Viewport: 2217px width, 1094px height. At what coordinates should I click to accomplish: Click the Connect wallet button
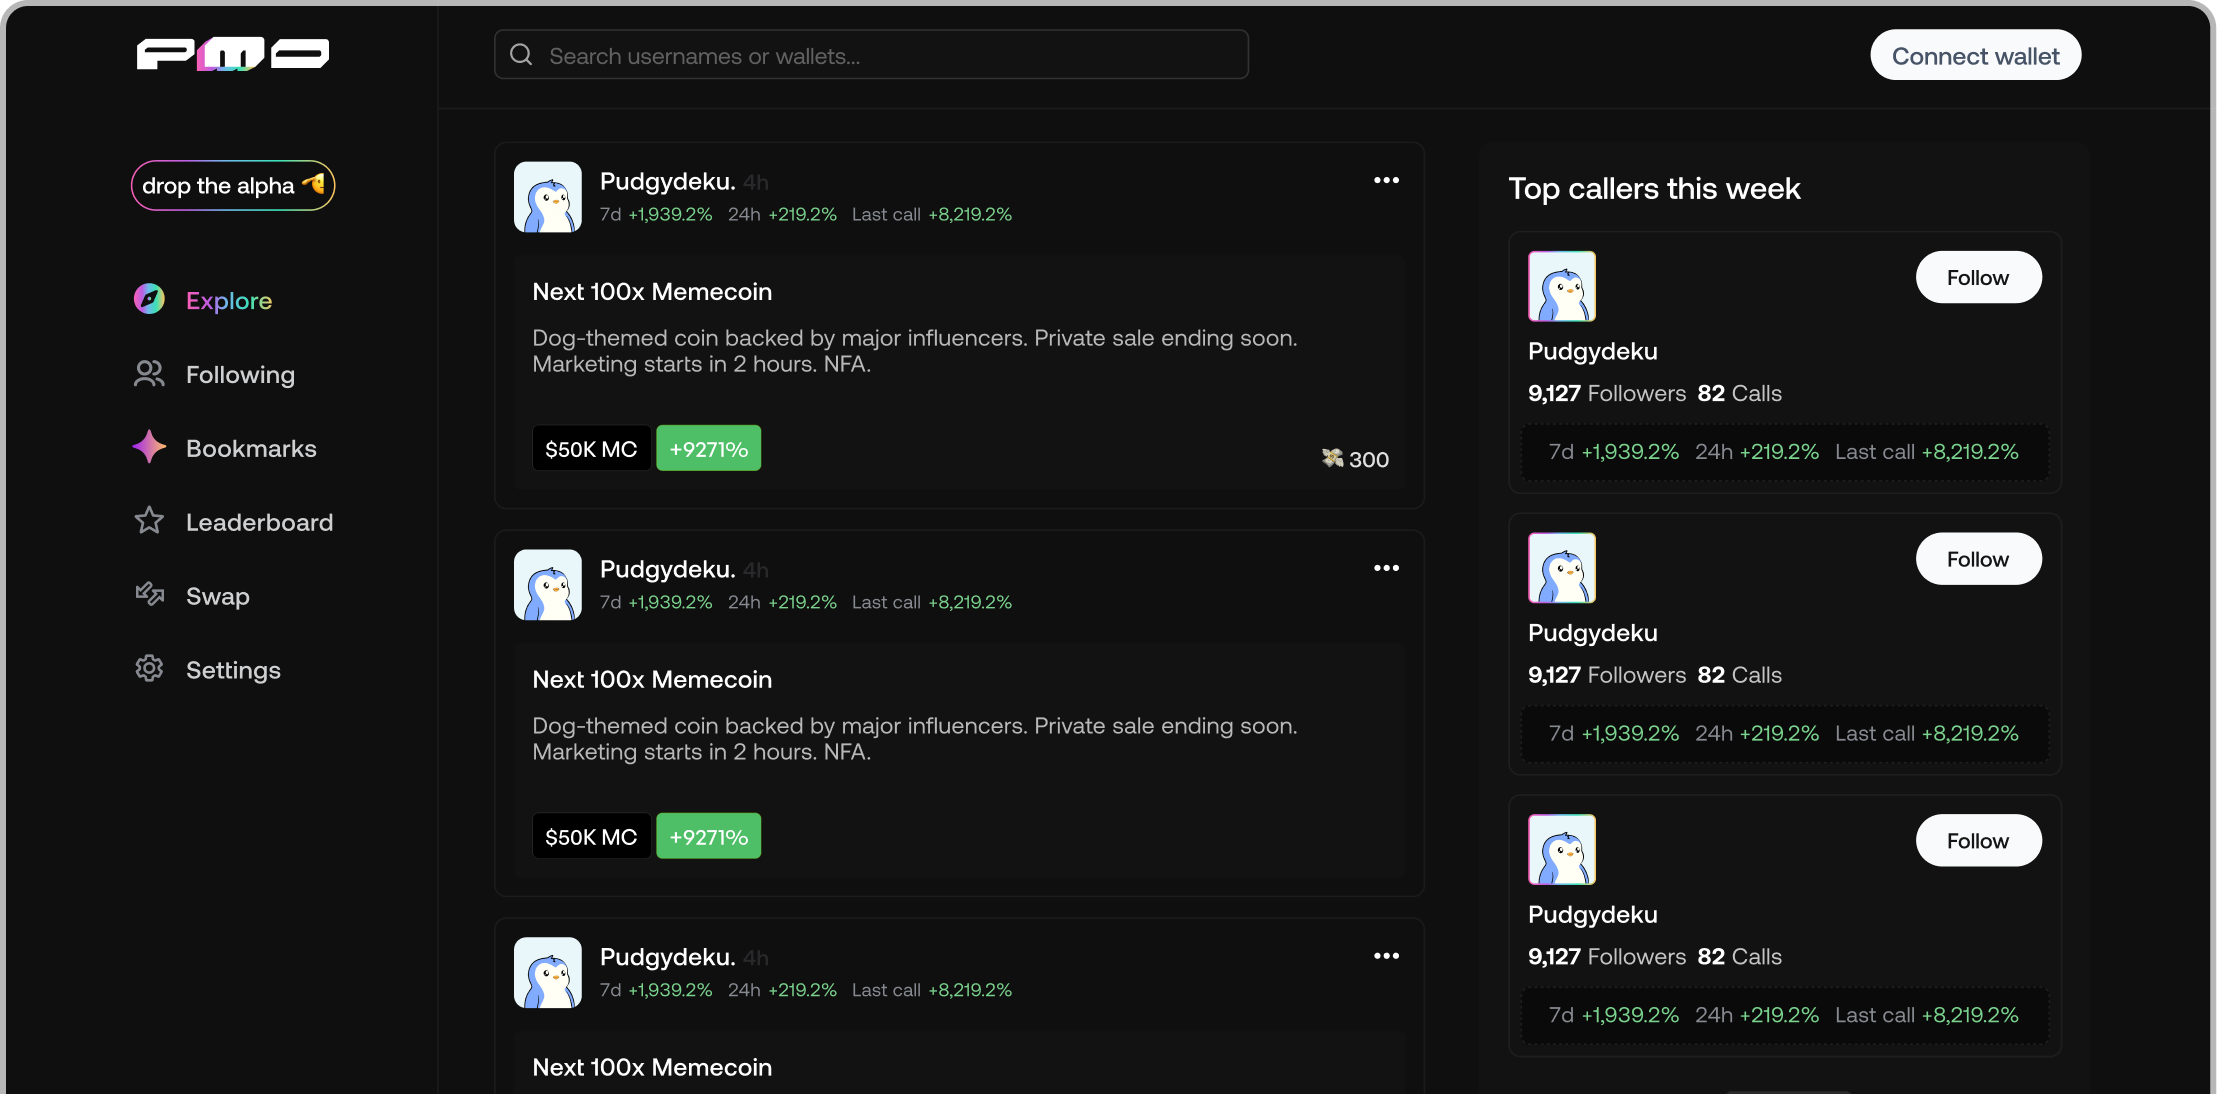pos(1975,55)
